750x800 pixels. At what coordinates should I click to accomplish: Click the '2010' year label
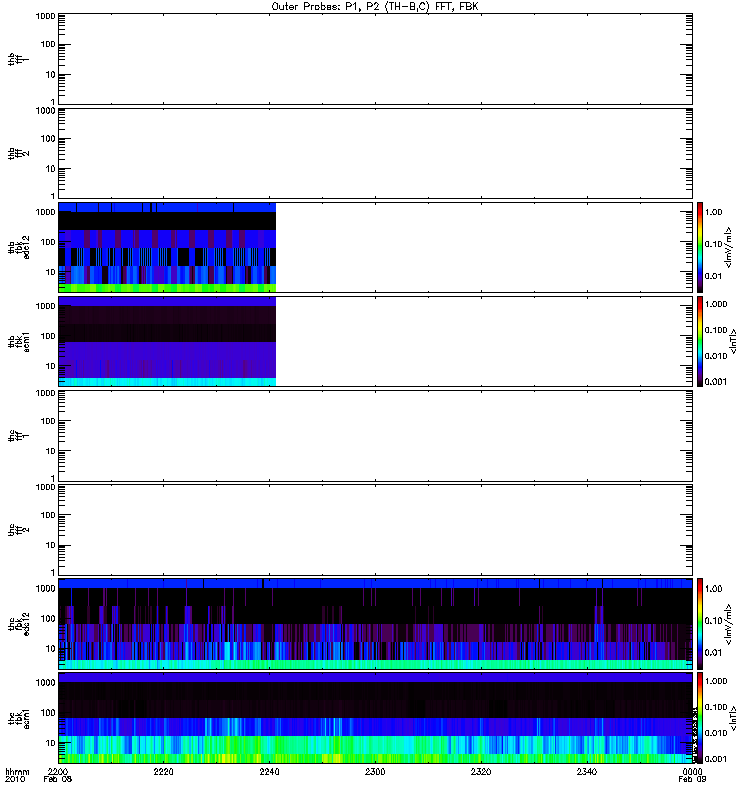point(14,779)
